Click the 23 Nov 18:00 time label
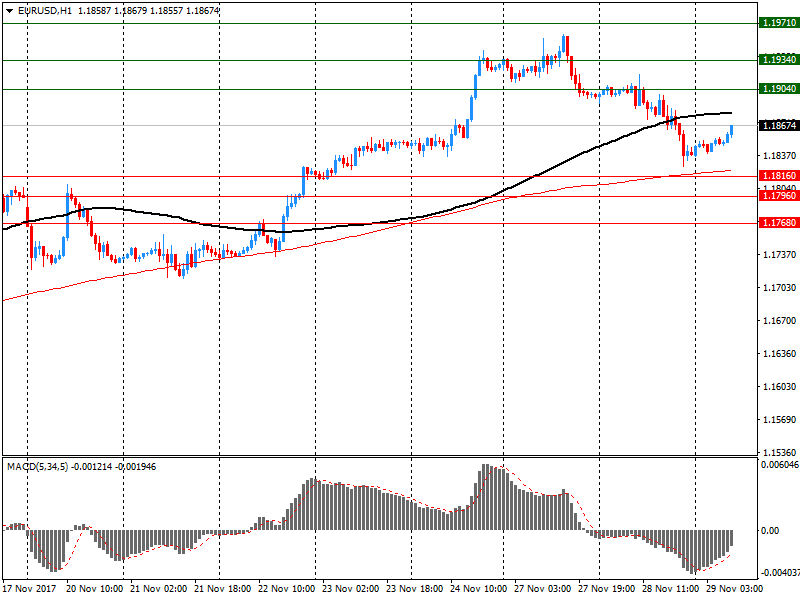This screenshot has height=600, width=800. (x=414, y=589)
